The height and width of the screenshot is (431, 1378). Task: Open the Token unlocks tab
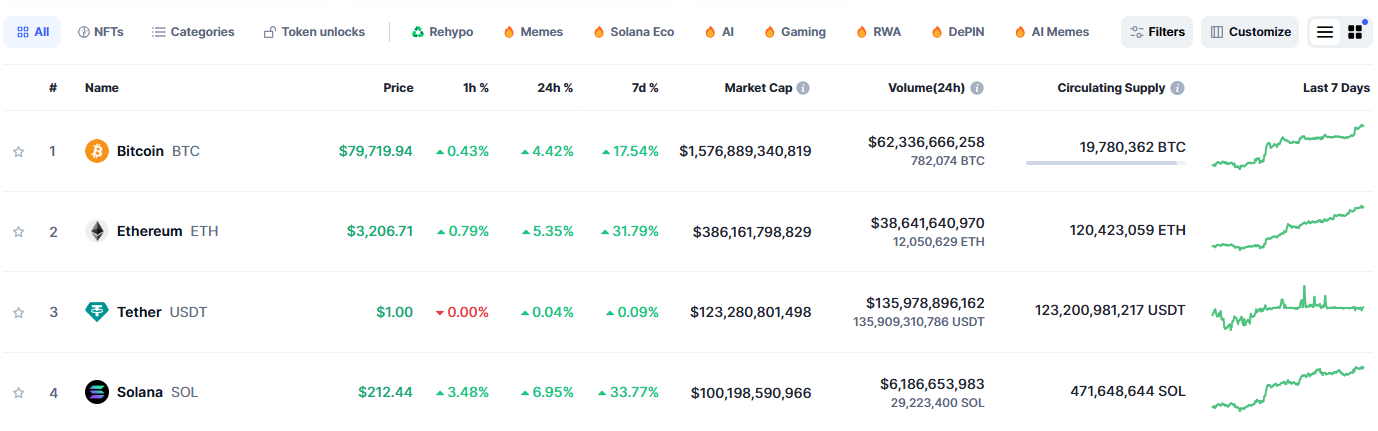(314, 32)
